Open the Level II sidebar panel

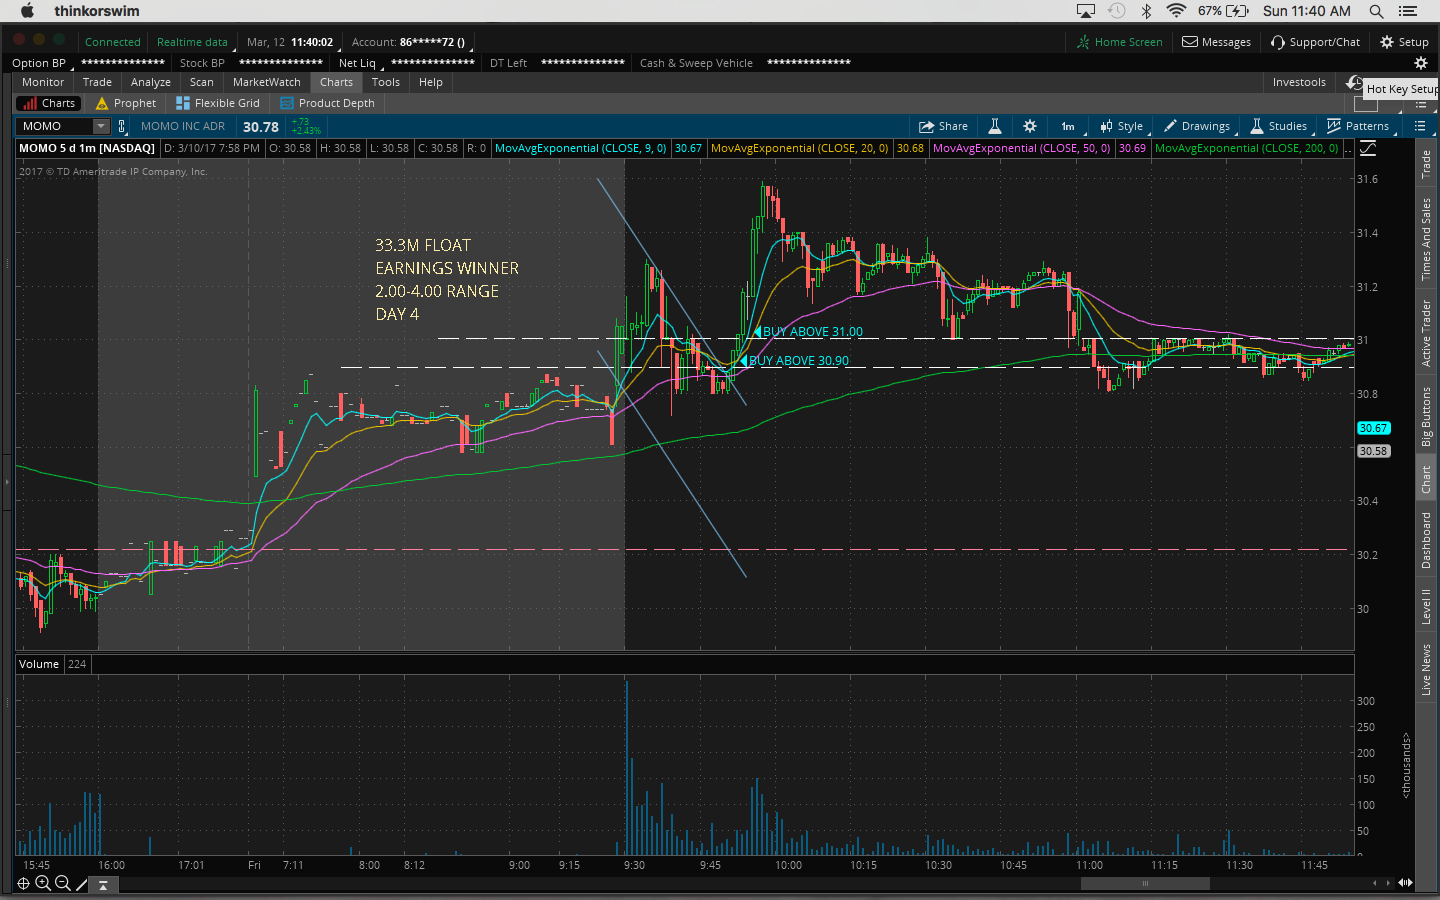coord(1426,606)
